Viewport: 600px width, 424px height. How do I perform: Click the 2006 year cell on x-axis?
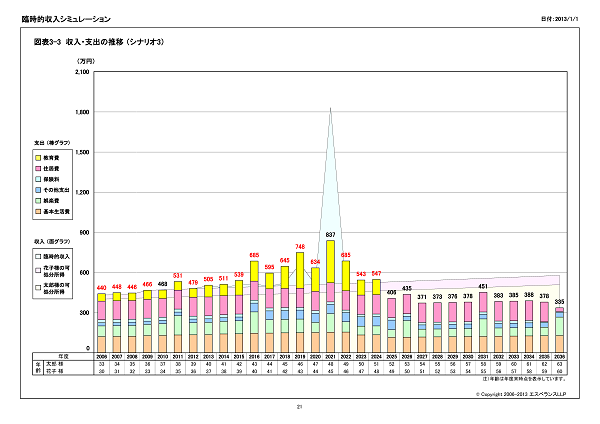tap(101, 355)
